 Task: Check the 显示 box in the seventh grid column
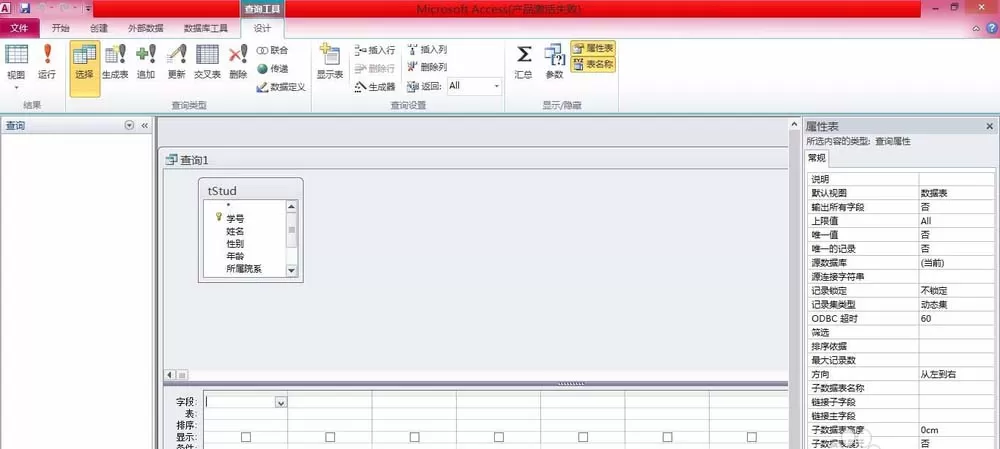point(752,437)
